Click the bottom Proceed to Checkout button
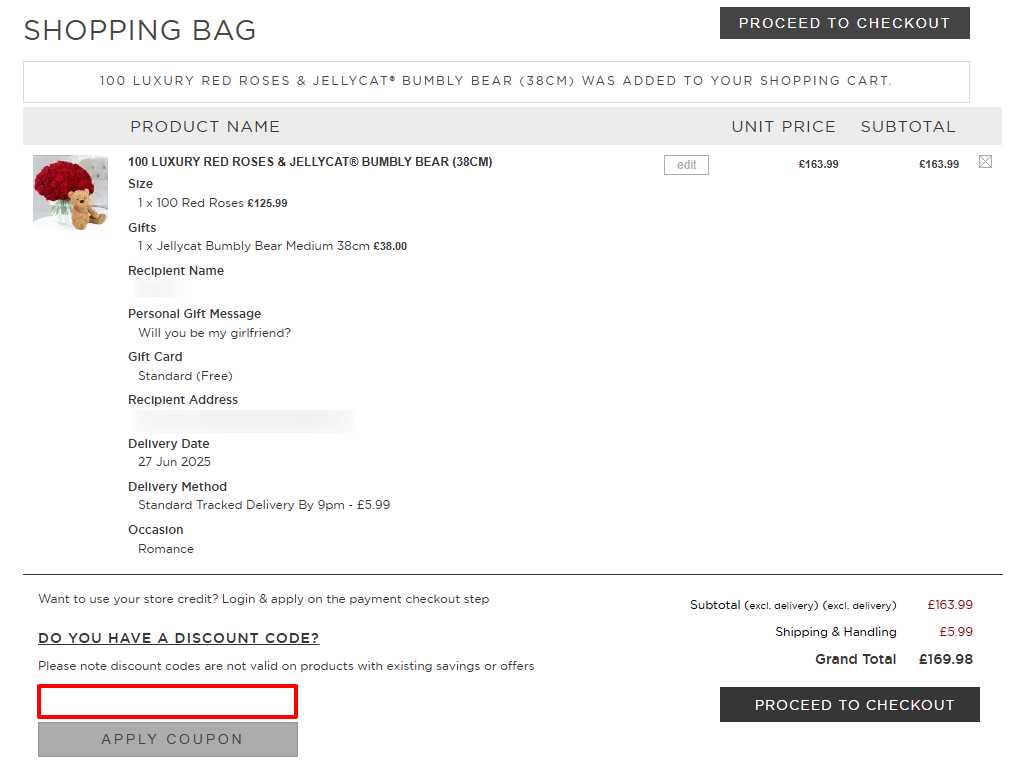 pyautogui.click(x=849, y=704)
